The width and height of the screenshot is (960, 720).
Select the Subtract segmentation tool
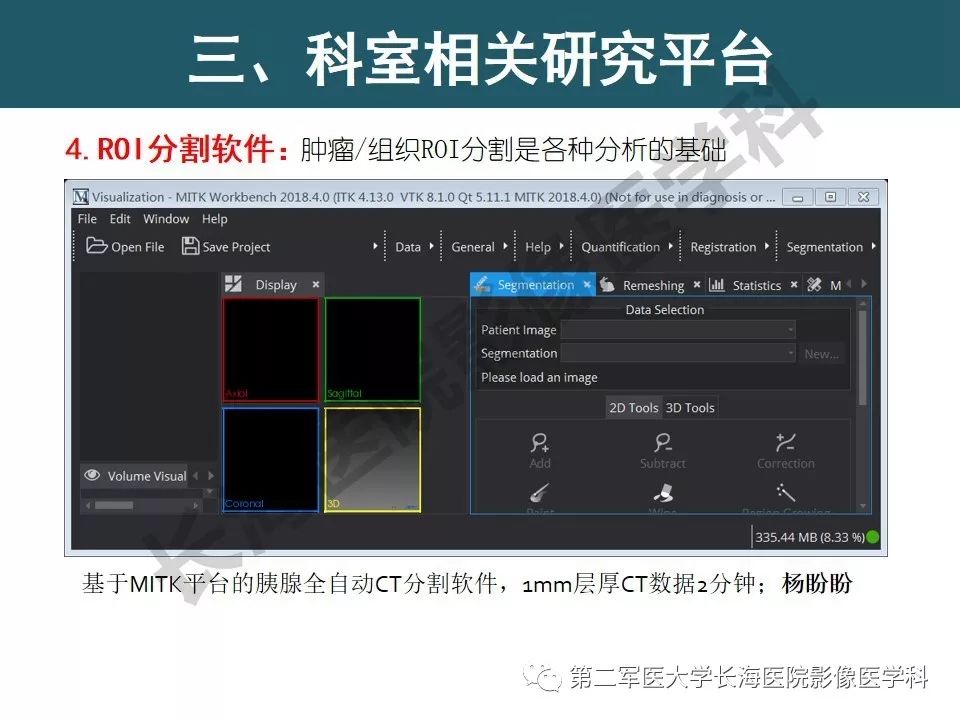(x=662, y=451)
